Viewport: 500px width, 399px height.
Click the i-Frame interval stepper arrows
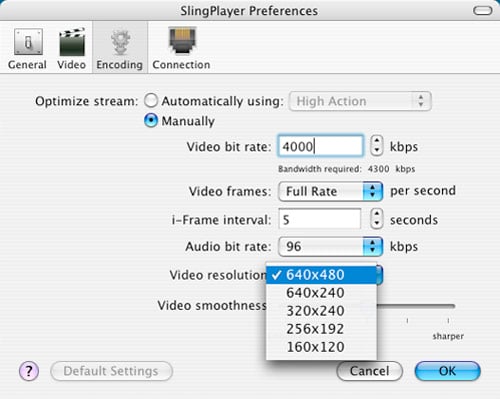(377, 219)
